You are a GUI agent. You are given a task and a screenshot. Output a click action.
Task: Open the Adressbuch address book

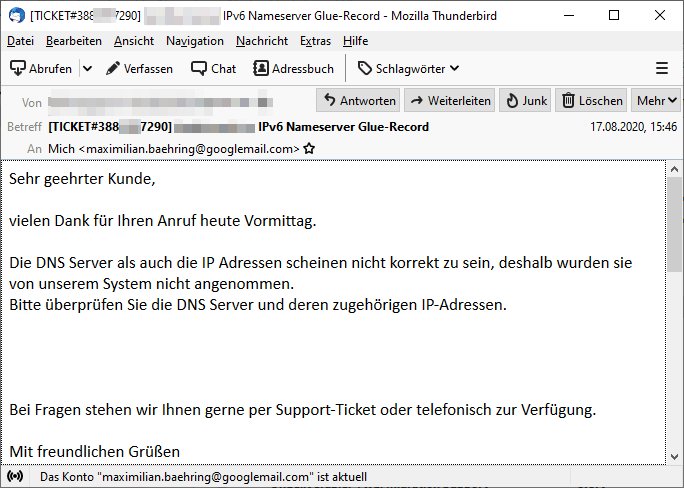point(294,68)
